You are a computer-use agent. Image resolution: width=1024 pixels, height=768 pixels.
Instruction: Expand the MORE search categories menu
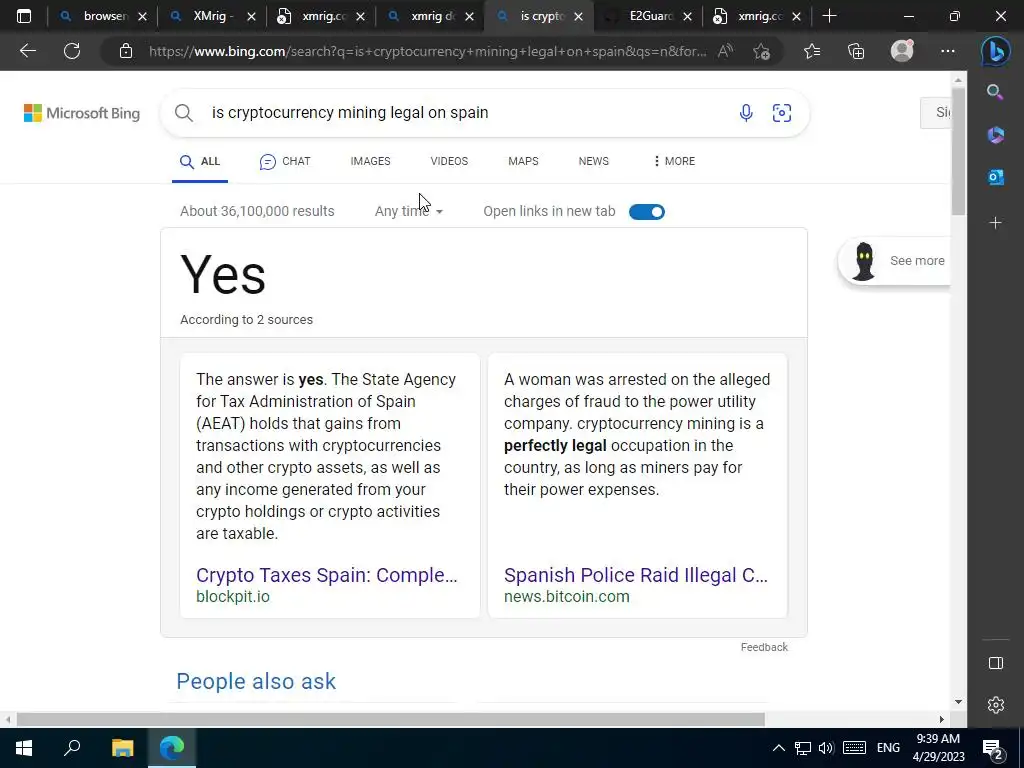coord(673,161)
